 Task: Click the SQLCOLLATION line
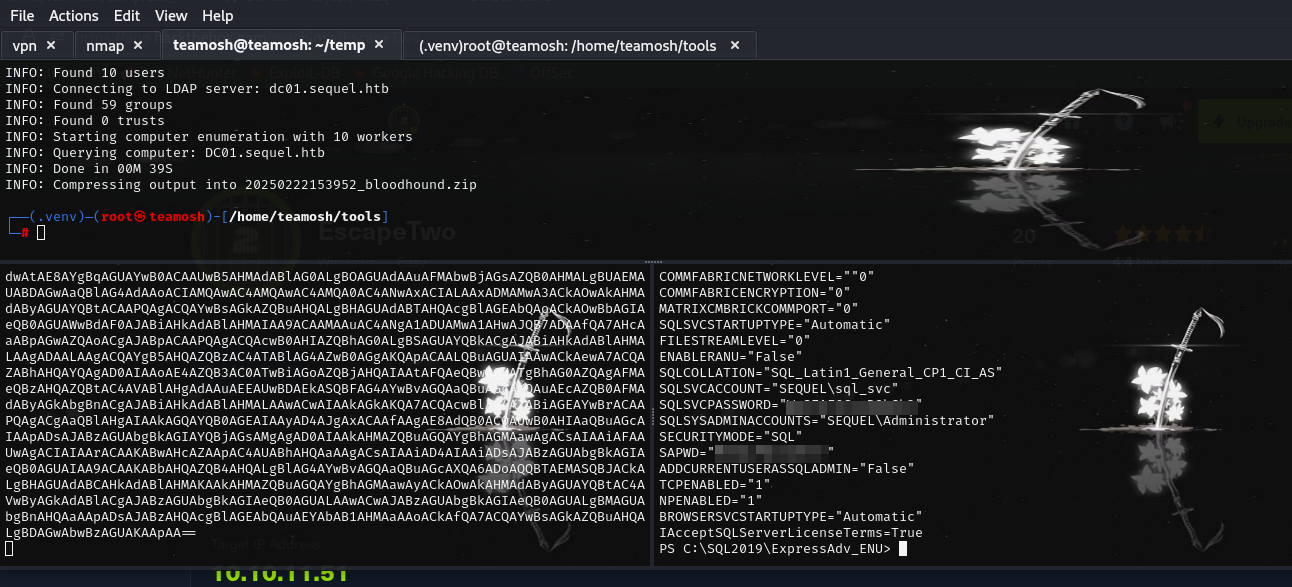click(831, 371)
